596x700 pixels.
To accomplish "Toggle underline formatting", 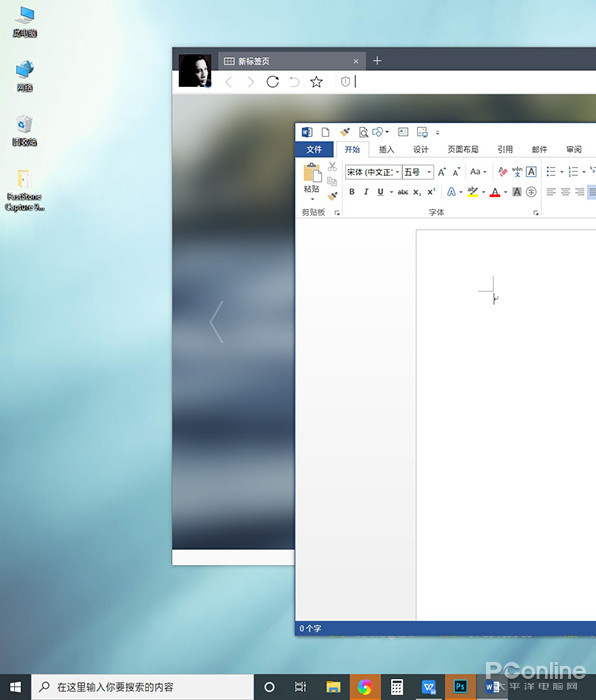I will tap(380, 192).
